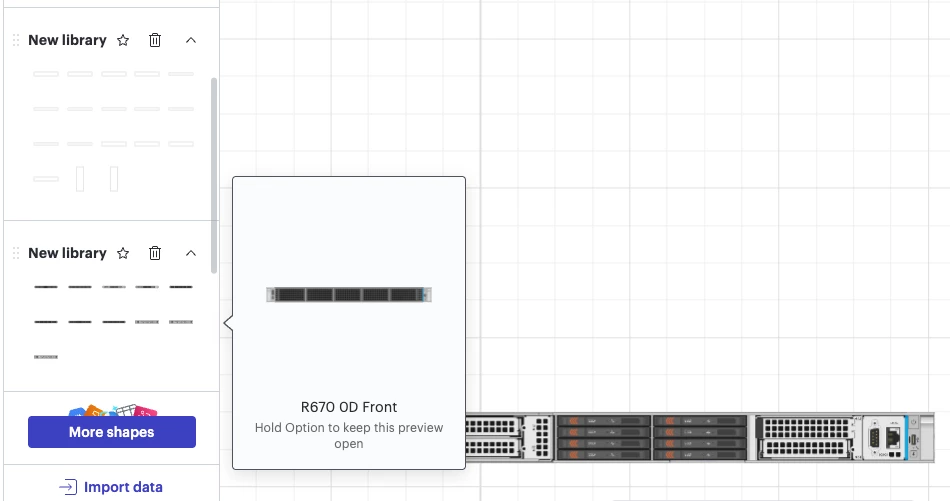Screen dimensions: 950x501
Task: Click the Import data arrow icon
Action: coord(68,487)
